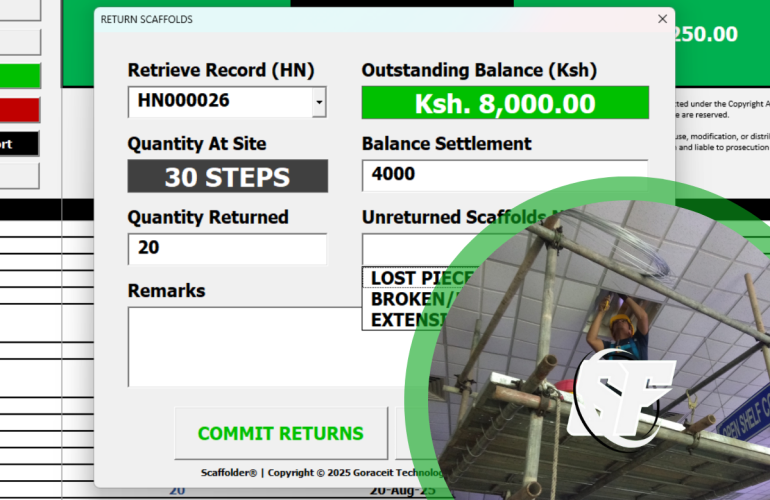Choose the BROKEN option in the list

point(412,299)
